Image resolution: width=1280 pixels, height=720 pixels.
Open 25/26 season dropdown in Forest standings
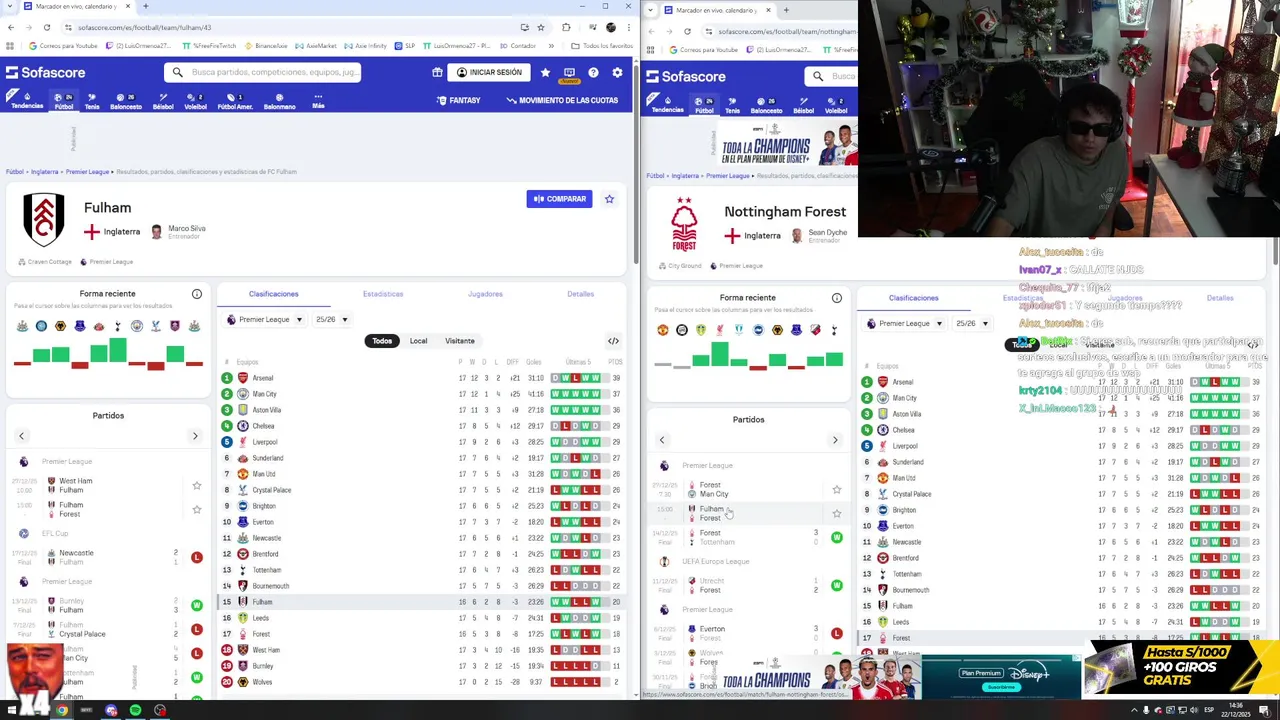coord(972,324)
